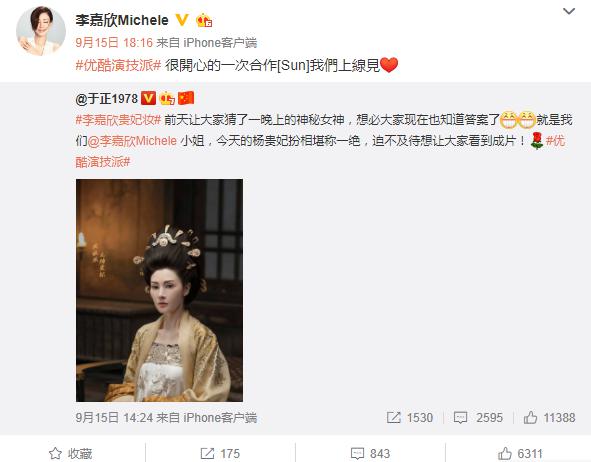
Task: Open the #李嘉欣贵妃妆# hashtag
Action: (118, 120)
